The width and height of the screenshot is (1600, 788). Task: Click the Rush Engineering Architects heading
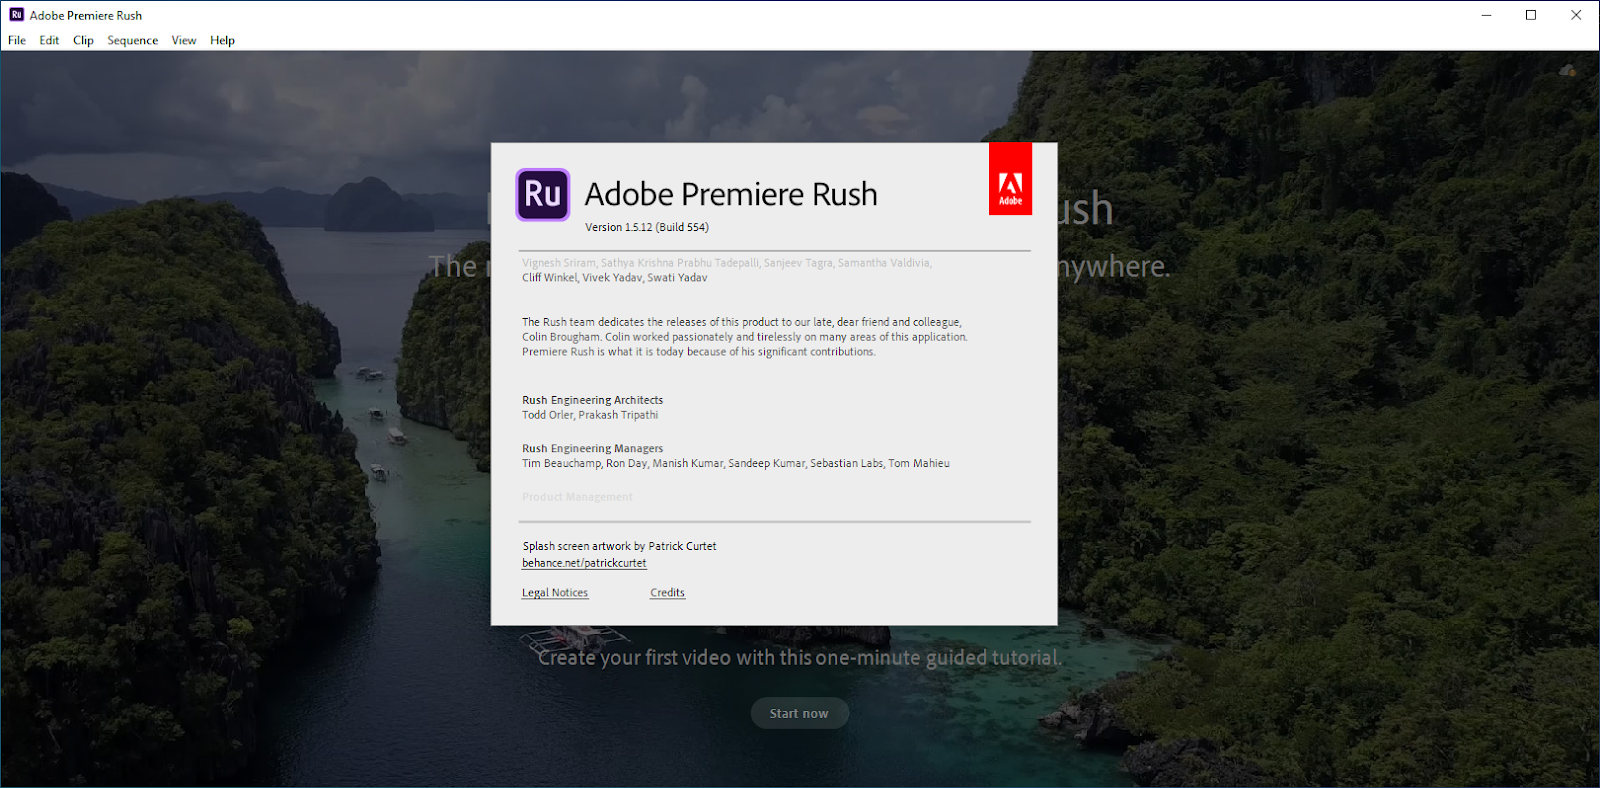592,400
